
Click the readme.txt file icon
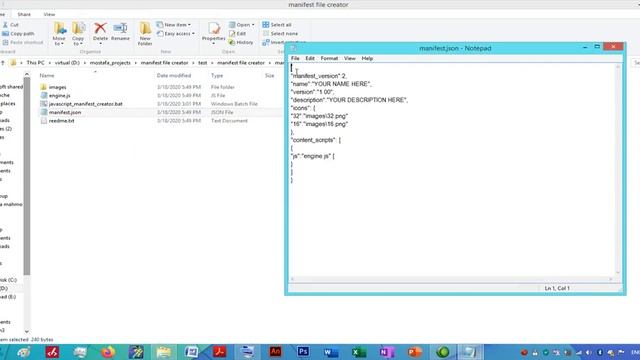click(x=44, y=121)
